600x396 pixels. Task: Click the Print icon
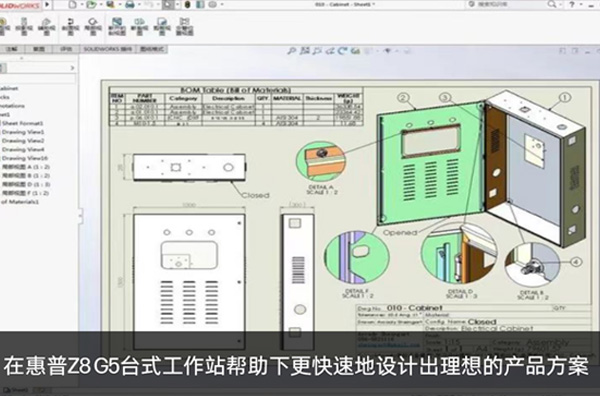(130, 5)
